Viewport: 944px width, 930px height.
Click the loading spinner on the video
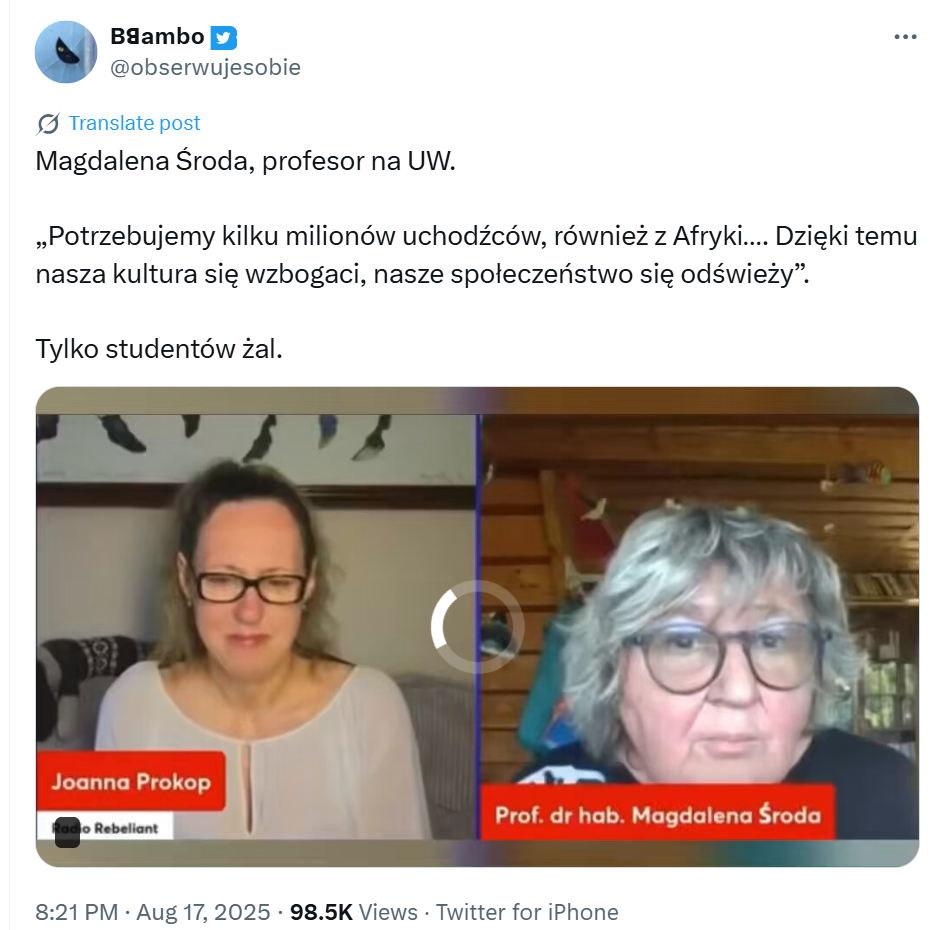click(477, 627)
